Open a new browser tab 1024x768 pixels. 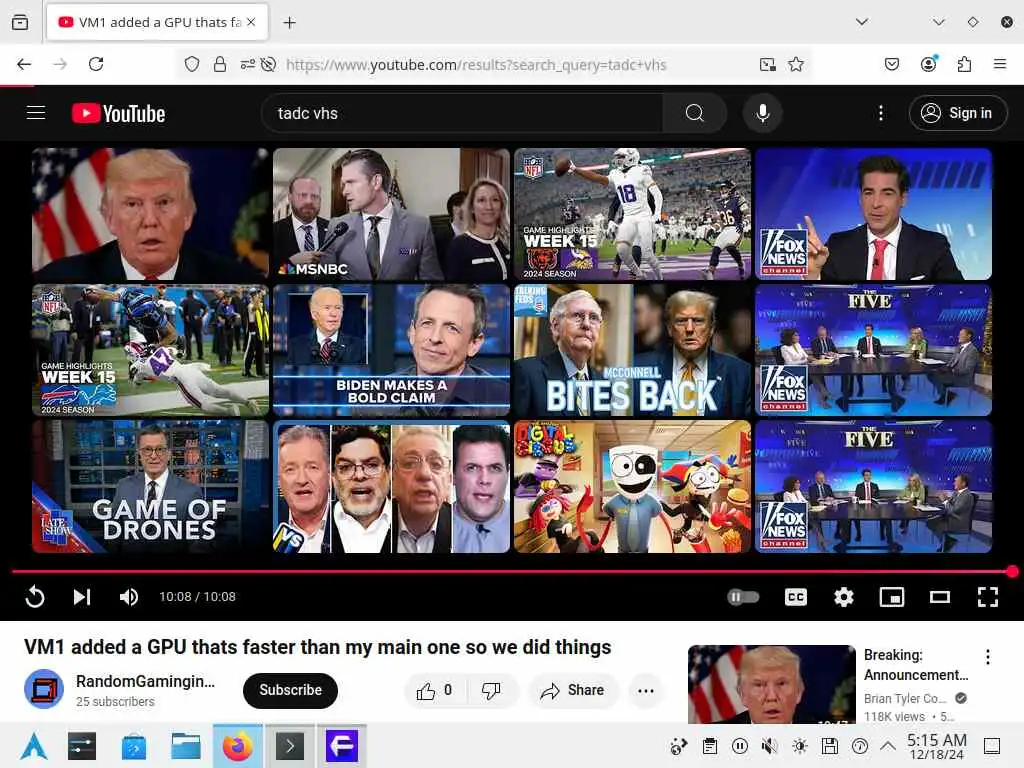[x=289, y=22]
